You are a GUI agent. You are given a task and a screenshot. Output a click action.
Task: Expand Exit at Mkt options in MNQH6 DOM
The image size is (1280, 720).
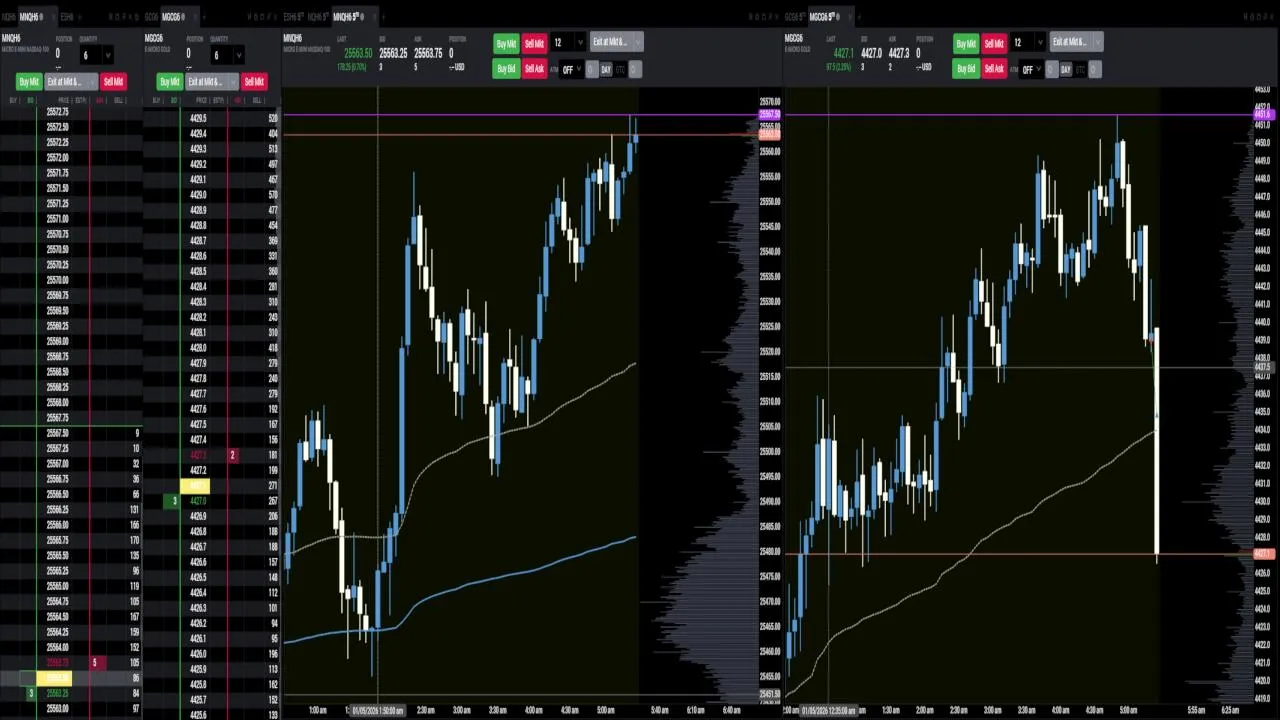pyautogui.click(x=92, y=82)
